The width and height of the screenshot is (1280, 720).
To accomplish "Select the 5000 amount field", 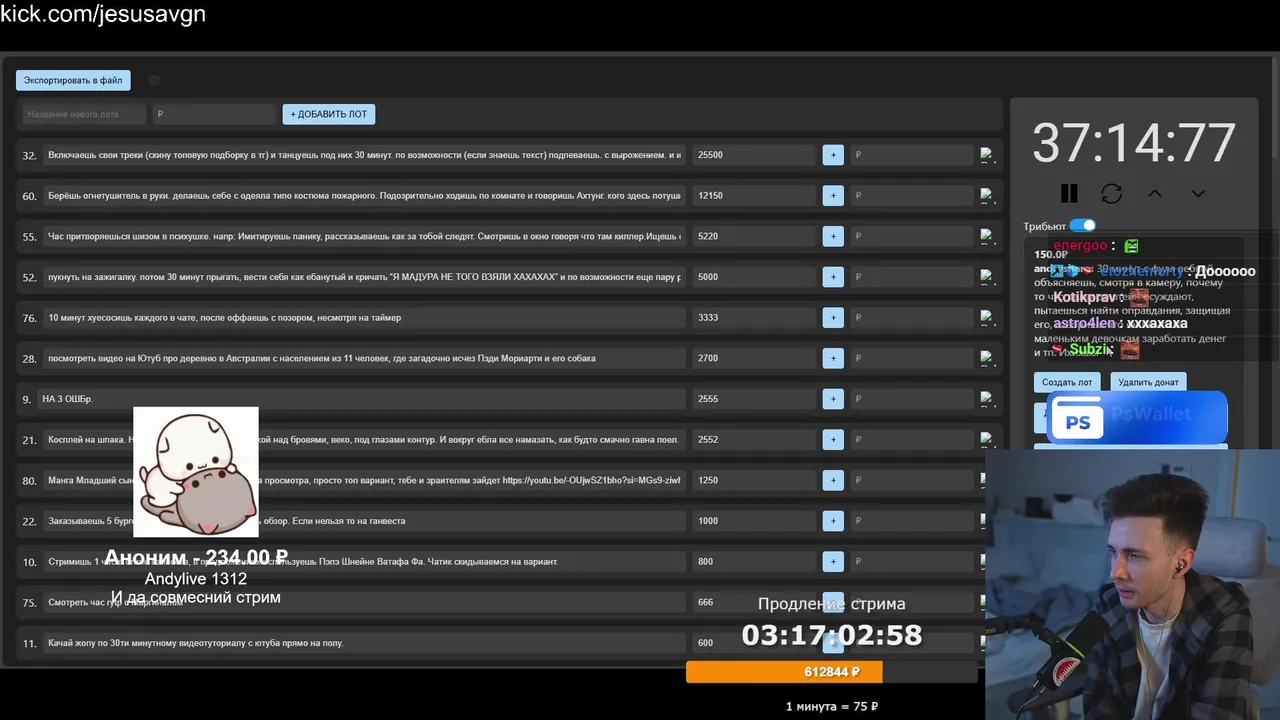I will (754, 277).
